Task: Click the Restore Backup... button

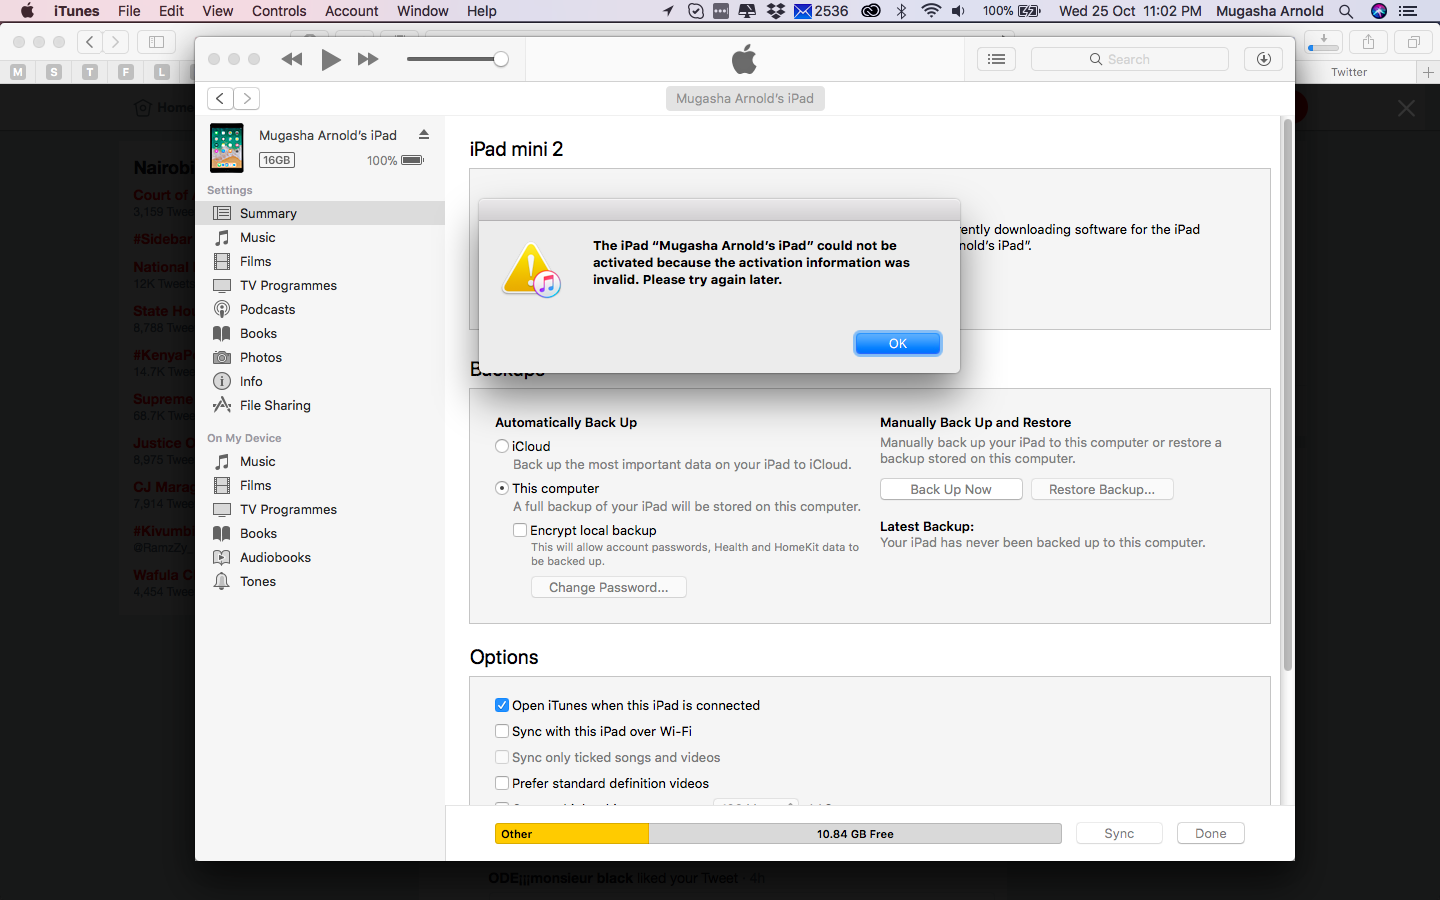Action: click(1102, 489)
